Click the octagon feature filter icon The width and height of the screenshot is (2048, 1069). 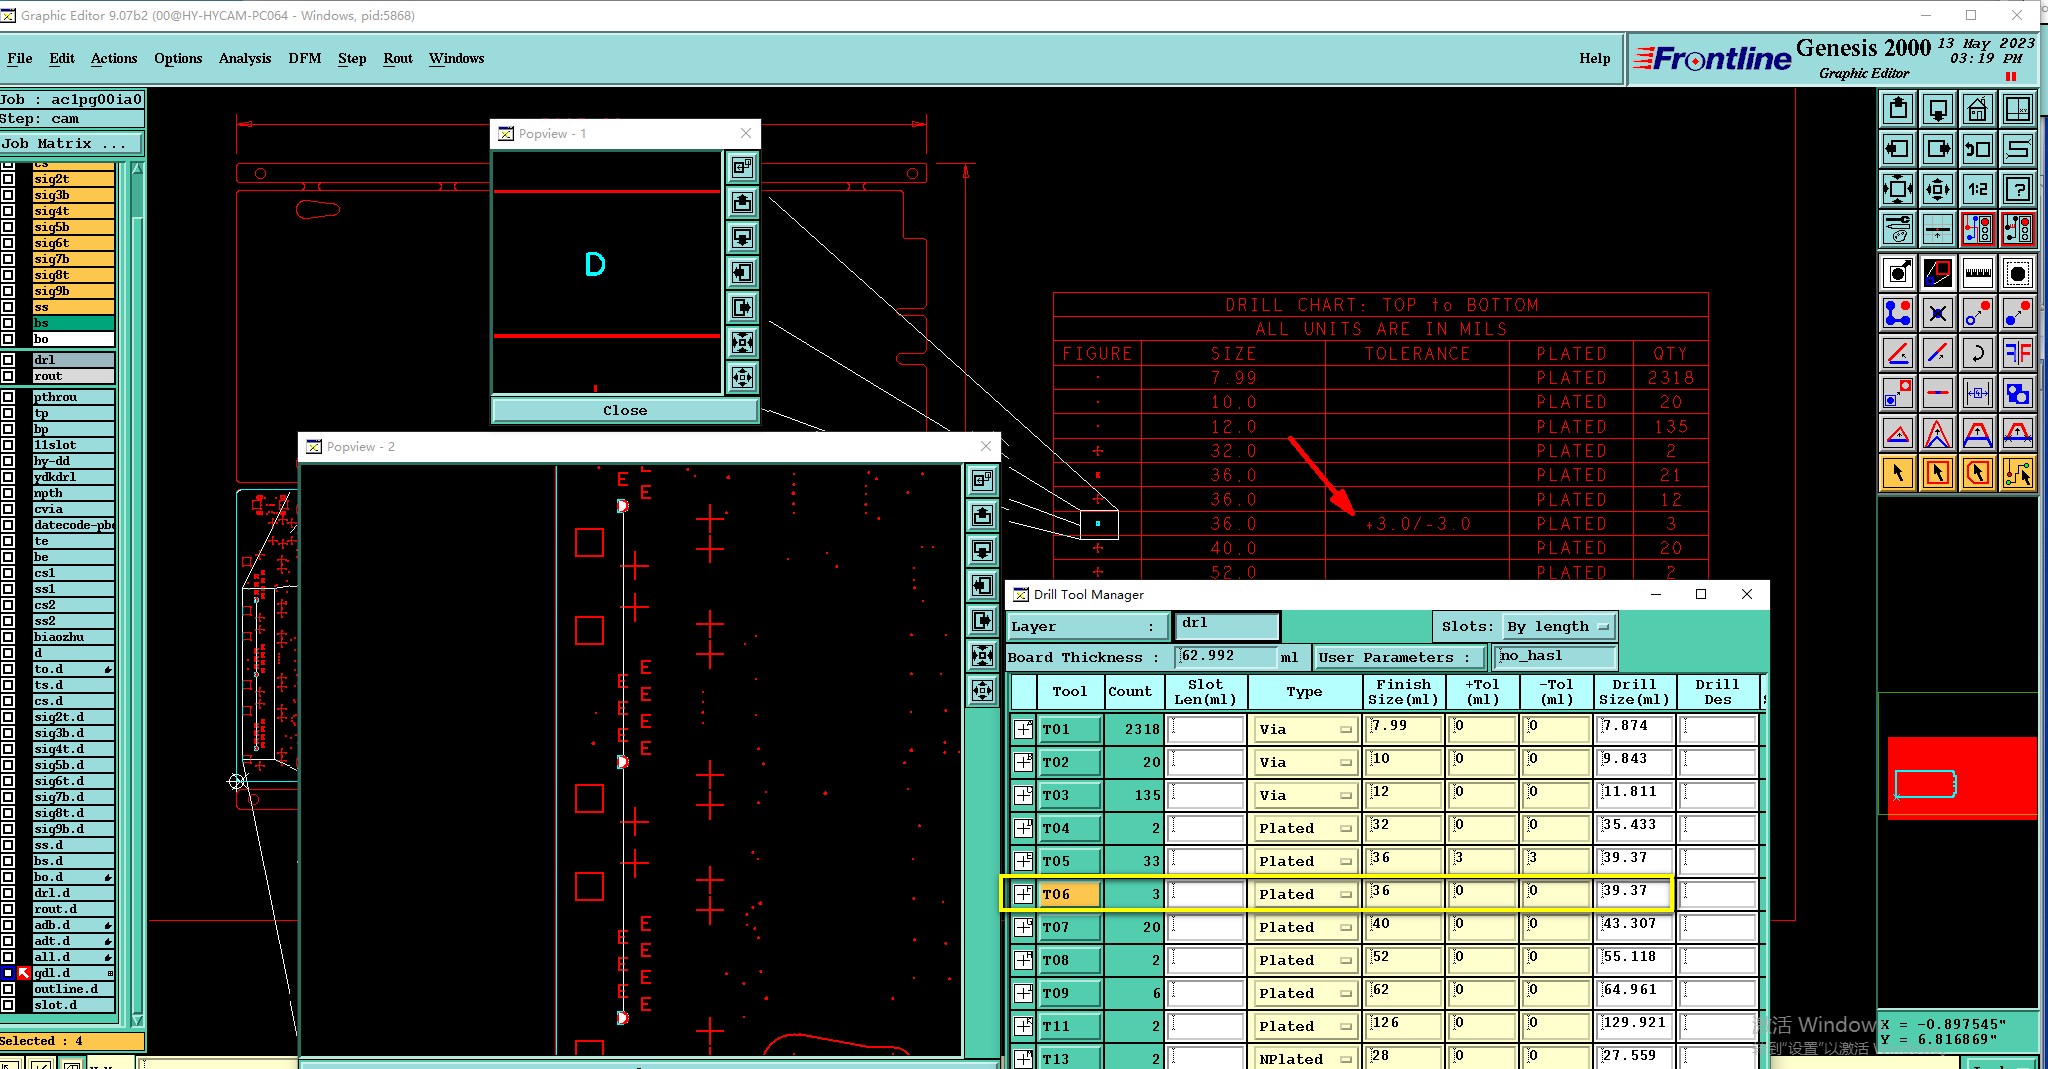(2017, 273)
